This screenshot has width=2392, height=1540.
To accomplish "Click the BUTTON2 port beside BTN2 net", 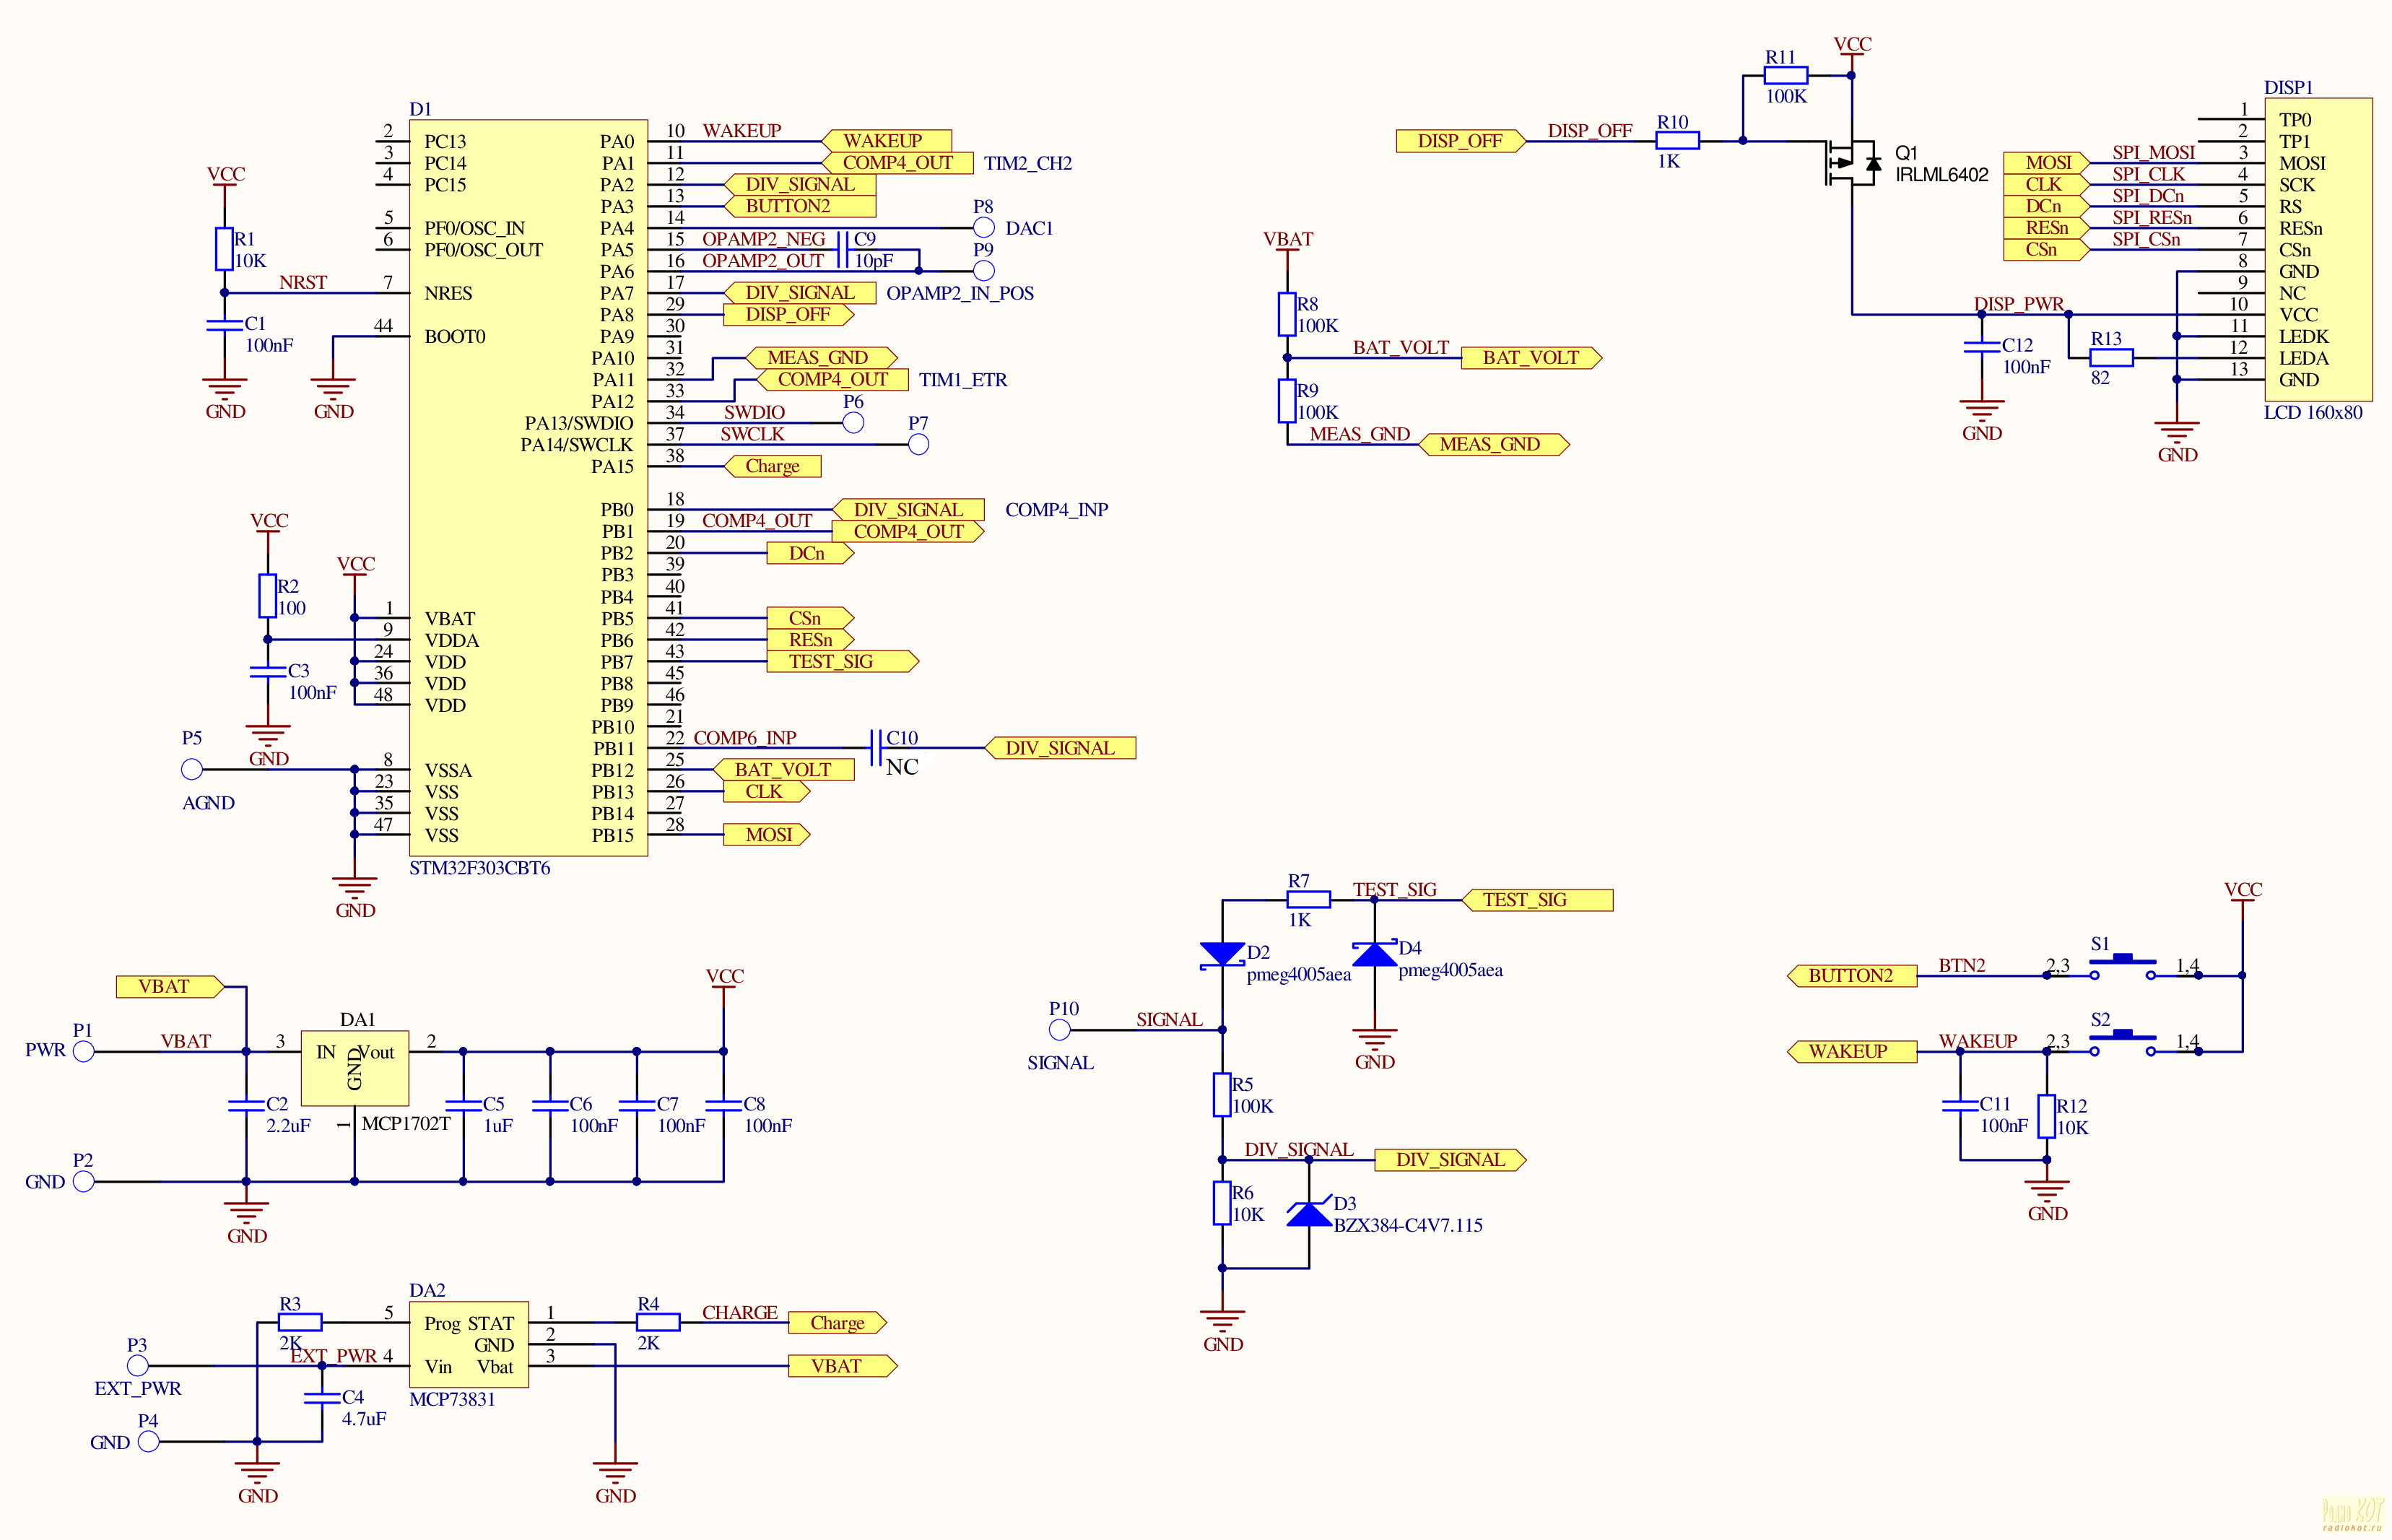I will click(1851, 976).
